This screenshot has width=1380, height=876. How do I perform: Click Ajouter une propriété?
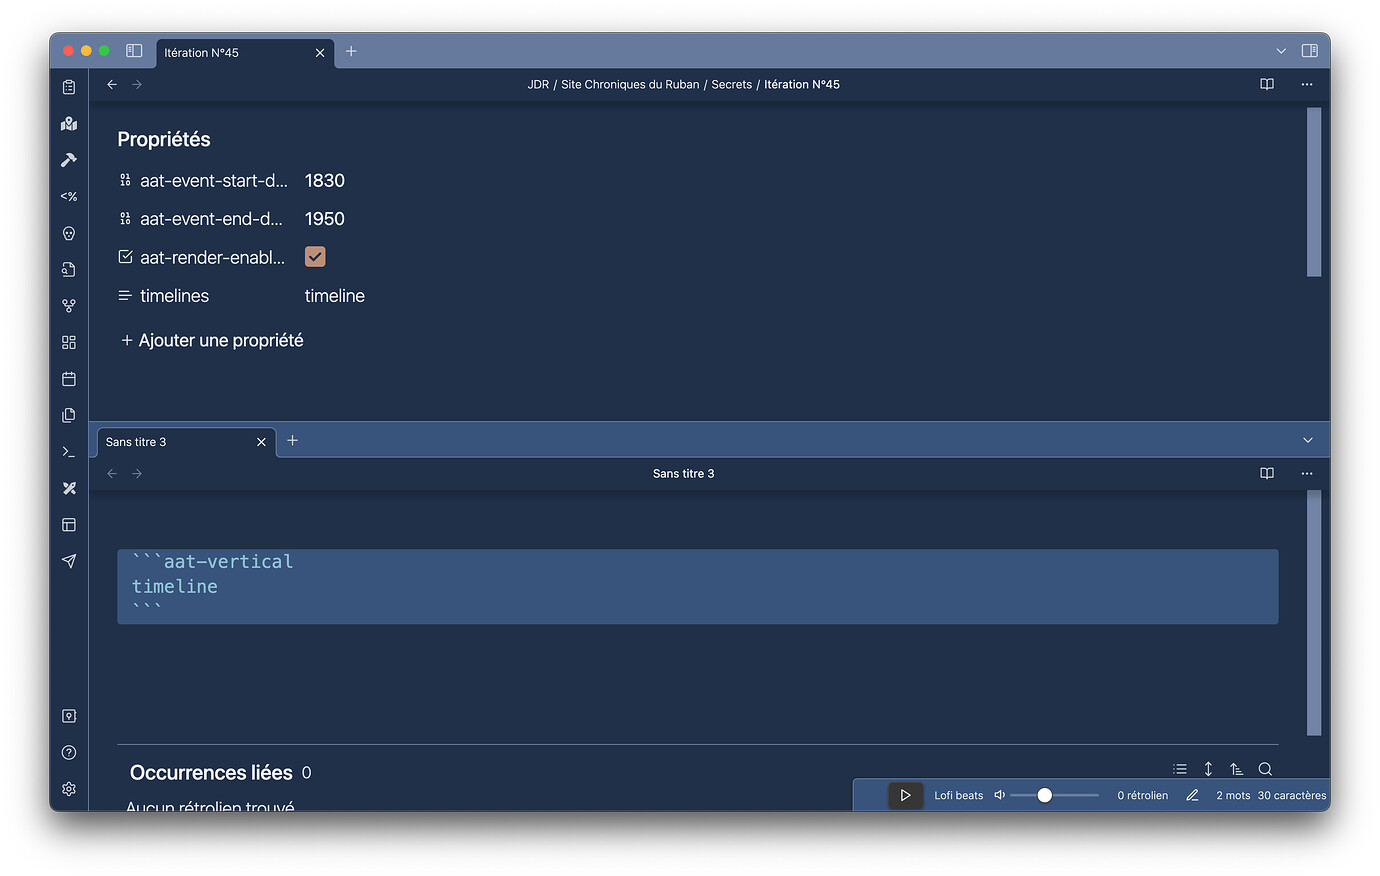coord(212,340)
